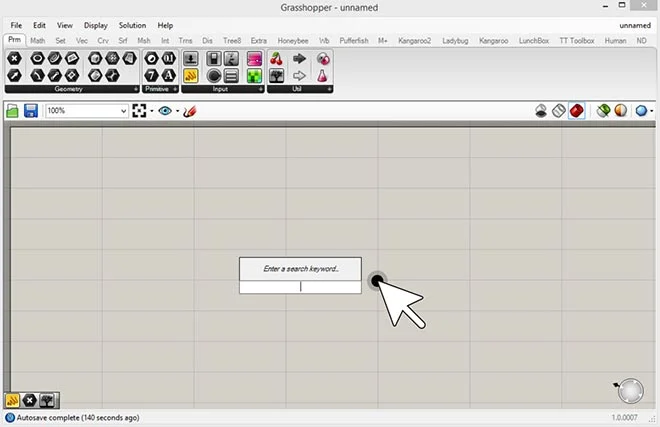Select the Text parameter A hexagon icon
The width and height of the screenshot is (660, 427).
[169, 76]
